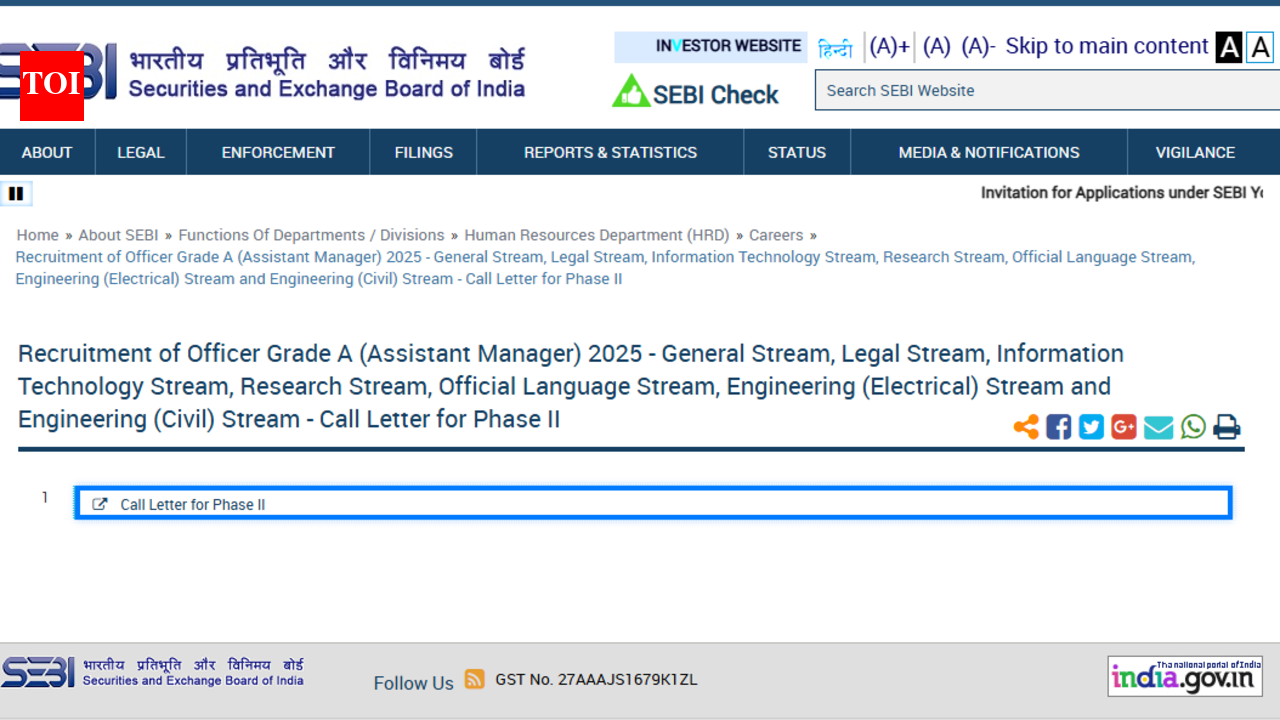Screen dimensions: 1280x720
Task: Switch back to normal contrast mode
Action: tap(1259, 47)
